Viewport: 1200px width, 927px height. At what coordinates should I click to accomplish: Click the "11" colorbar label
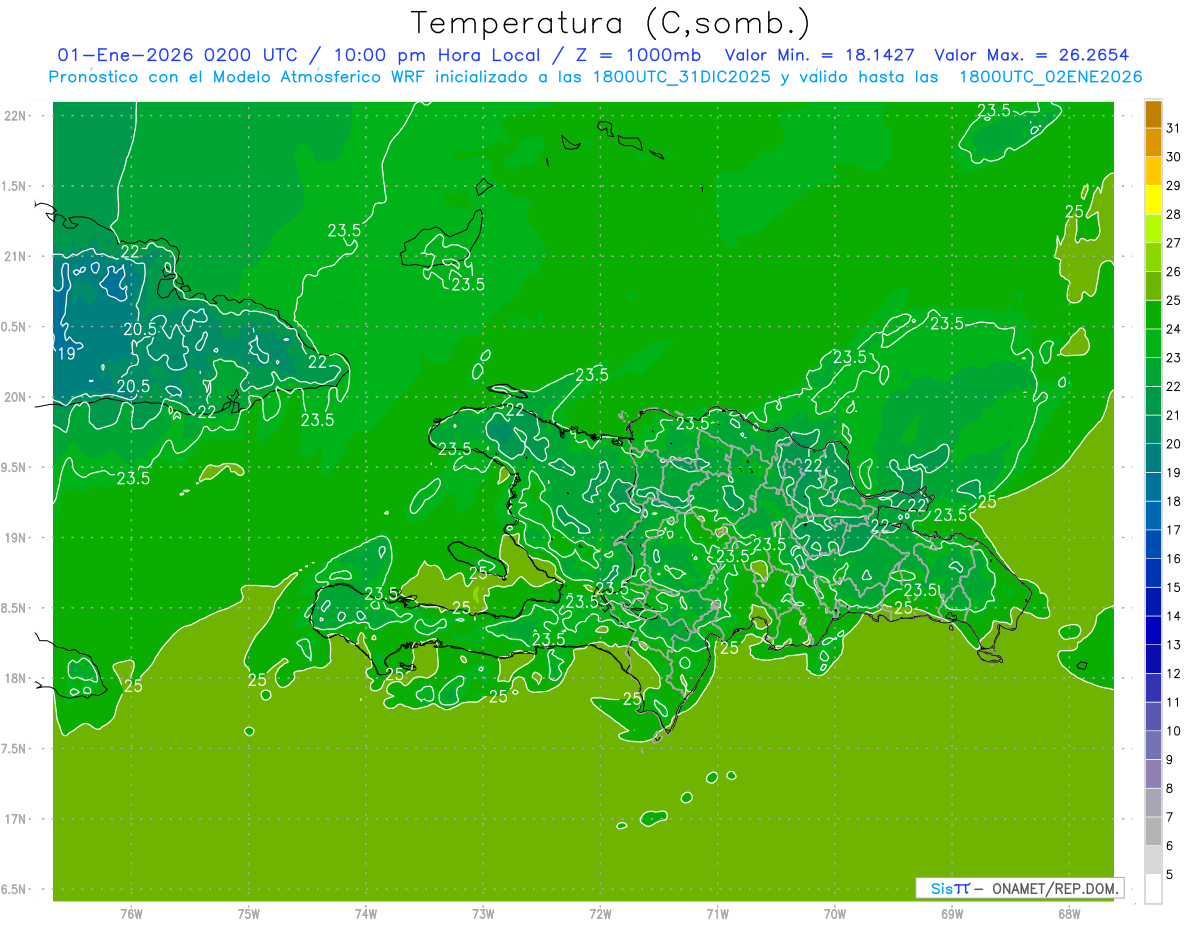click(1174, 702)
